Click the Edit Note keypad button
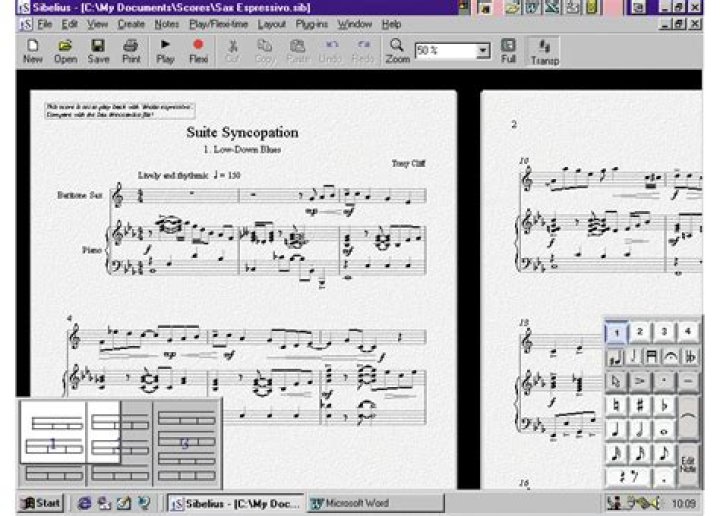Image resolution: width=720 pixels, height=516 pixels. click(x=688, y=465)
